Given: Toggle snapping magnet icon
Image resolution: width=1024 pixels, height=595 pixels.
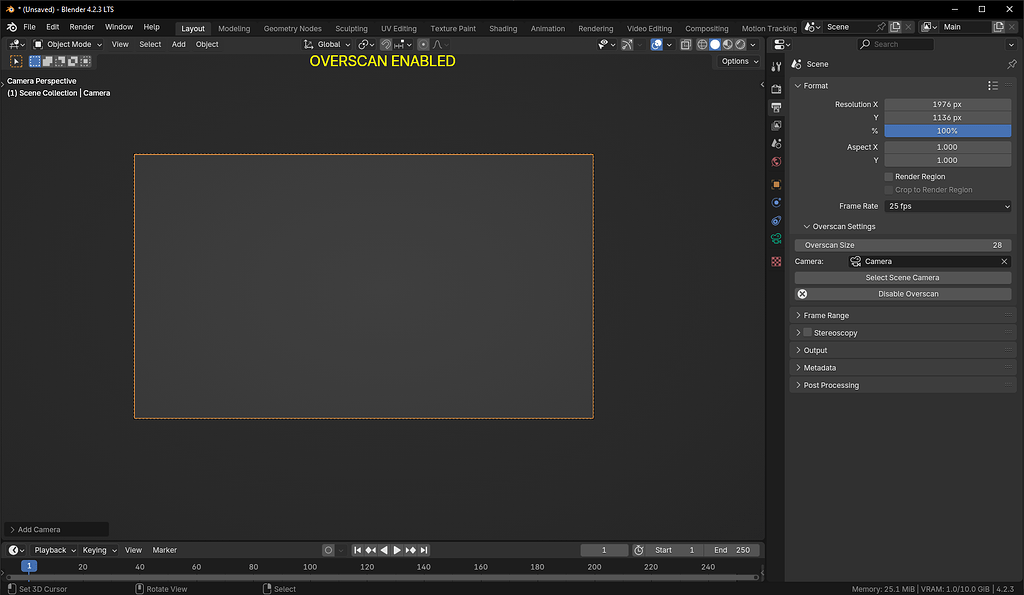Looking at the screenshot, I should [x=386, y=44].
